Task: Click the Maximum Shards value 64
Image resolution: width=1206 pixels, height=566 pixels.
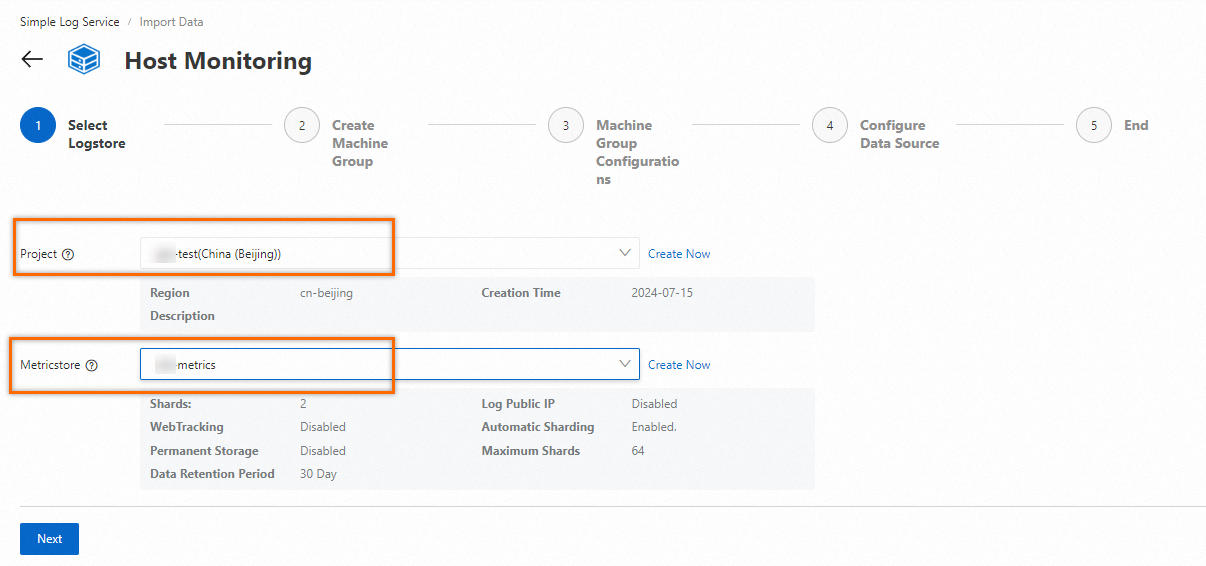Action: point(638,451)
